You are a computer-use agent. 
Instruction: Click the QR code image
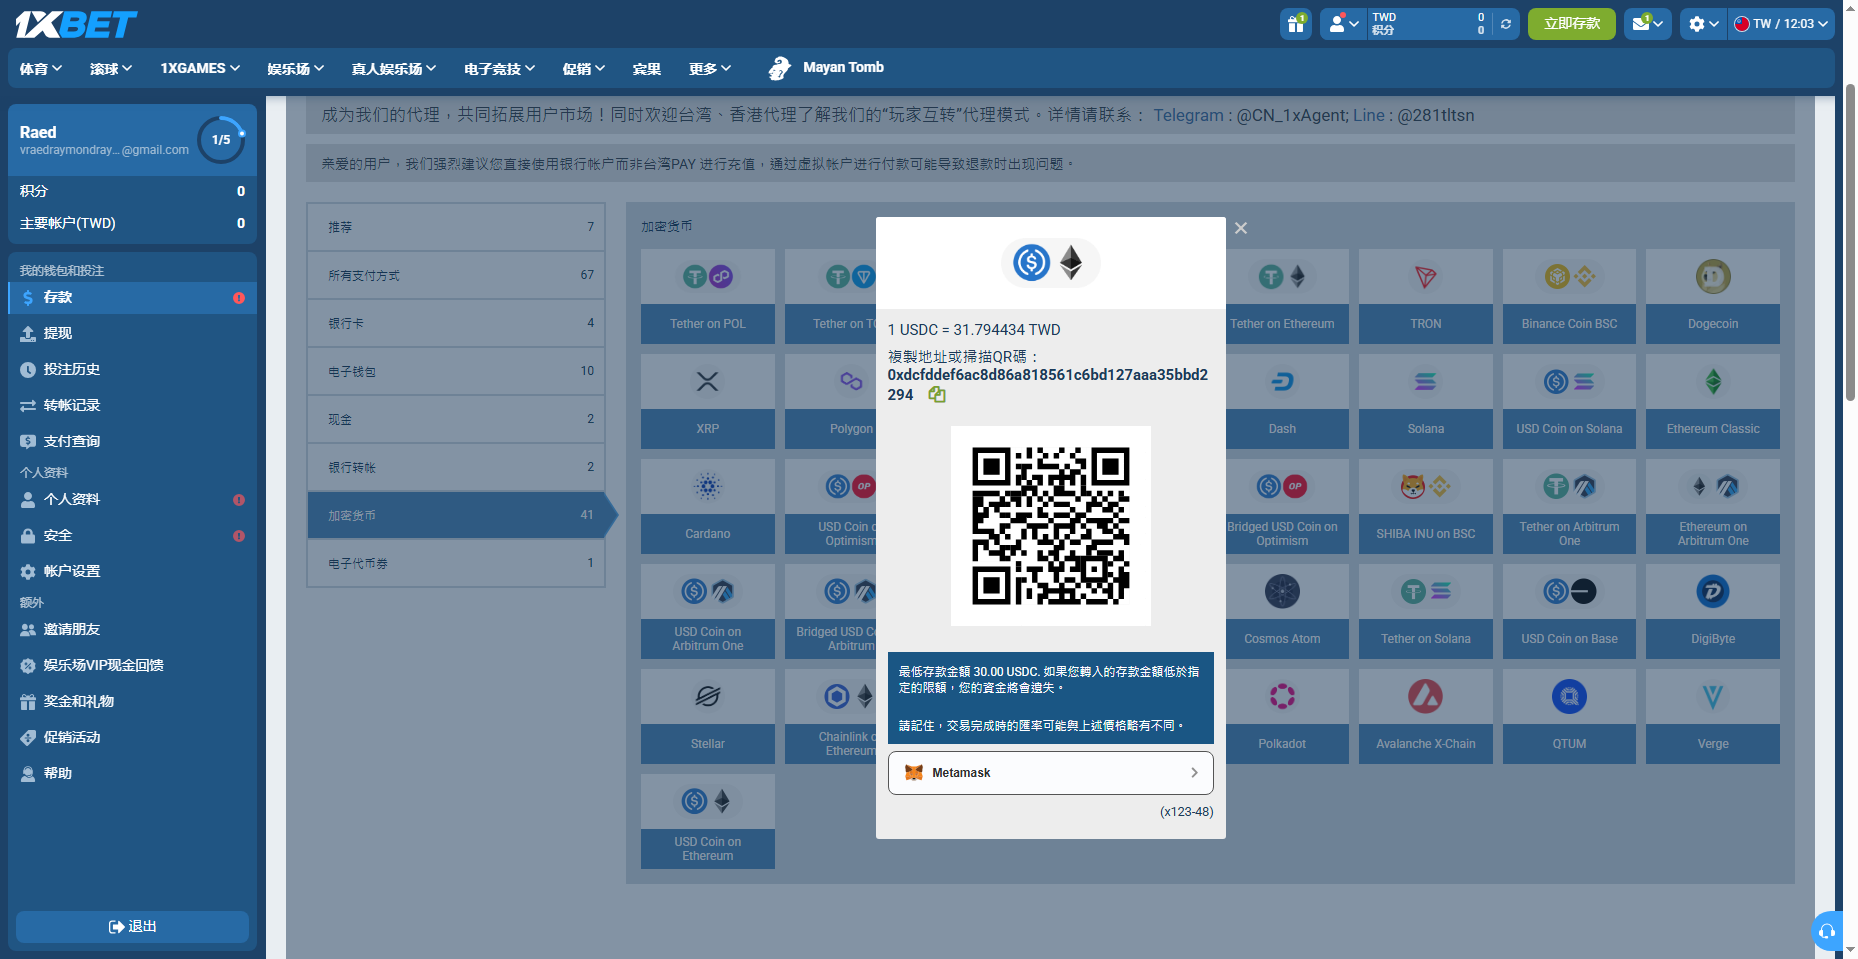[x=1050, y=526]
